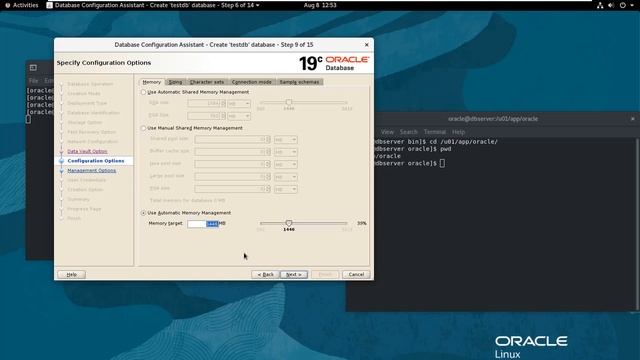This screenshot has width=640, height=360.
Task: Open Help menu in oracle terminal
Action: click(458, 132)
